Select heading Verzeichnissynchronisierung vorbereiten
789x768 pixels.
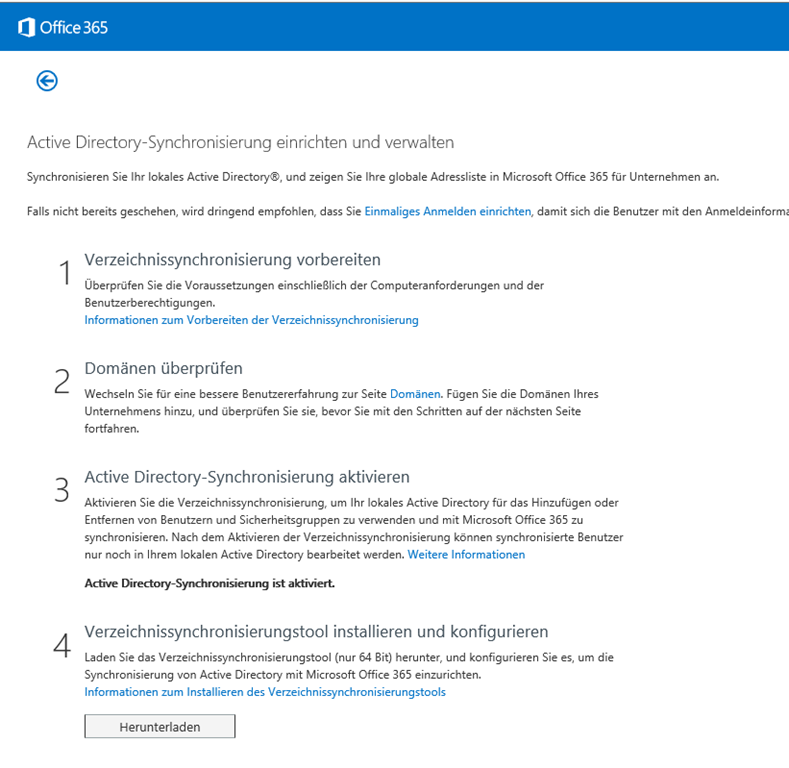(x=232, y=260)
